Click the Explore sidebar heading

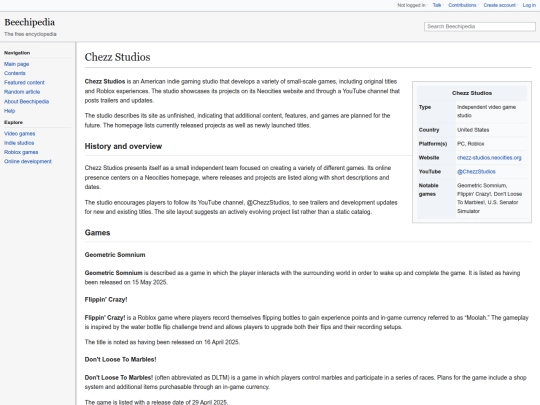pyautogui.click(x=13, y=122)
